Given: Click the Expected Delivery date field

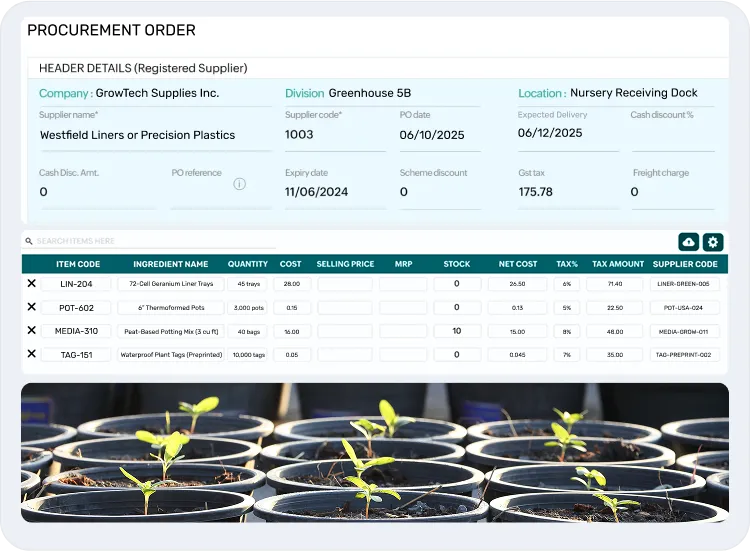Looking at the screenshot, I should (568, 133).
